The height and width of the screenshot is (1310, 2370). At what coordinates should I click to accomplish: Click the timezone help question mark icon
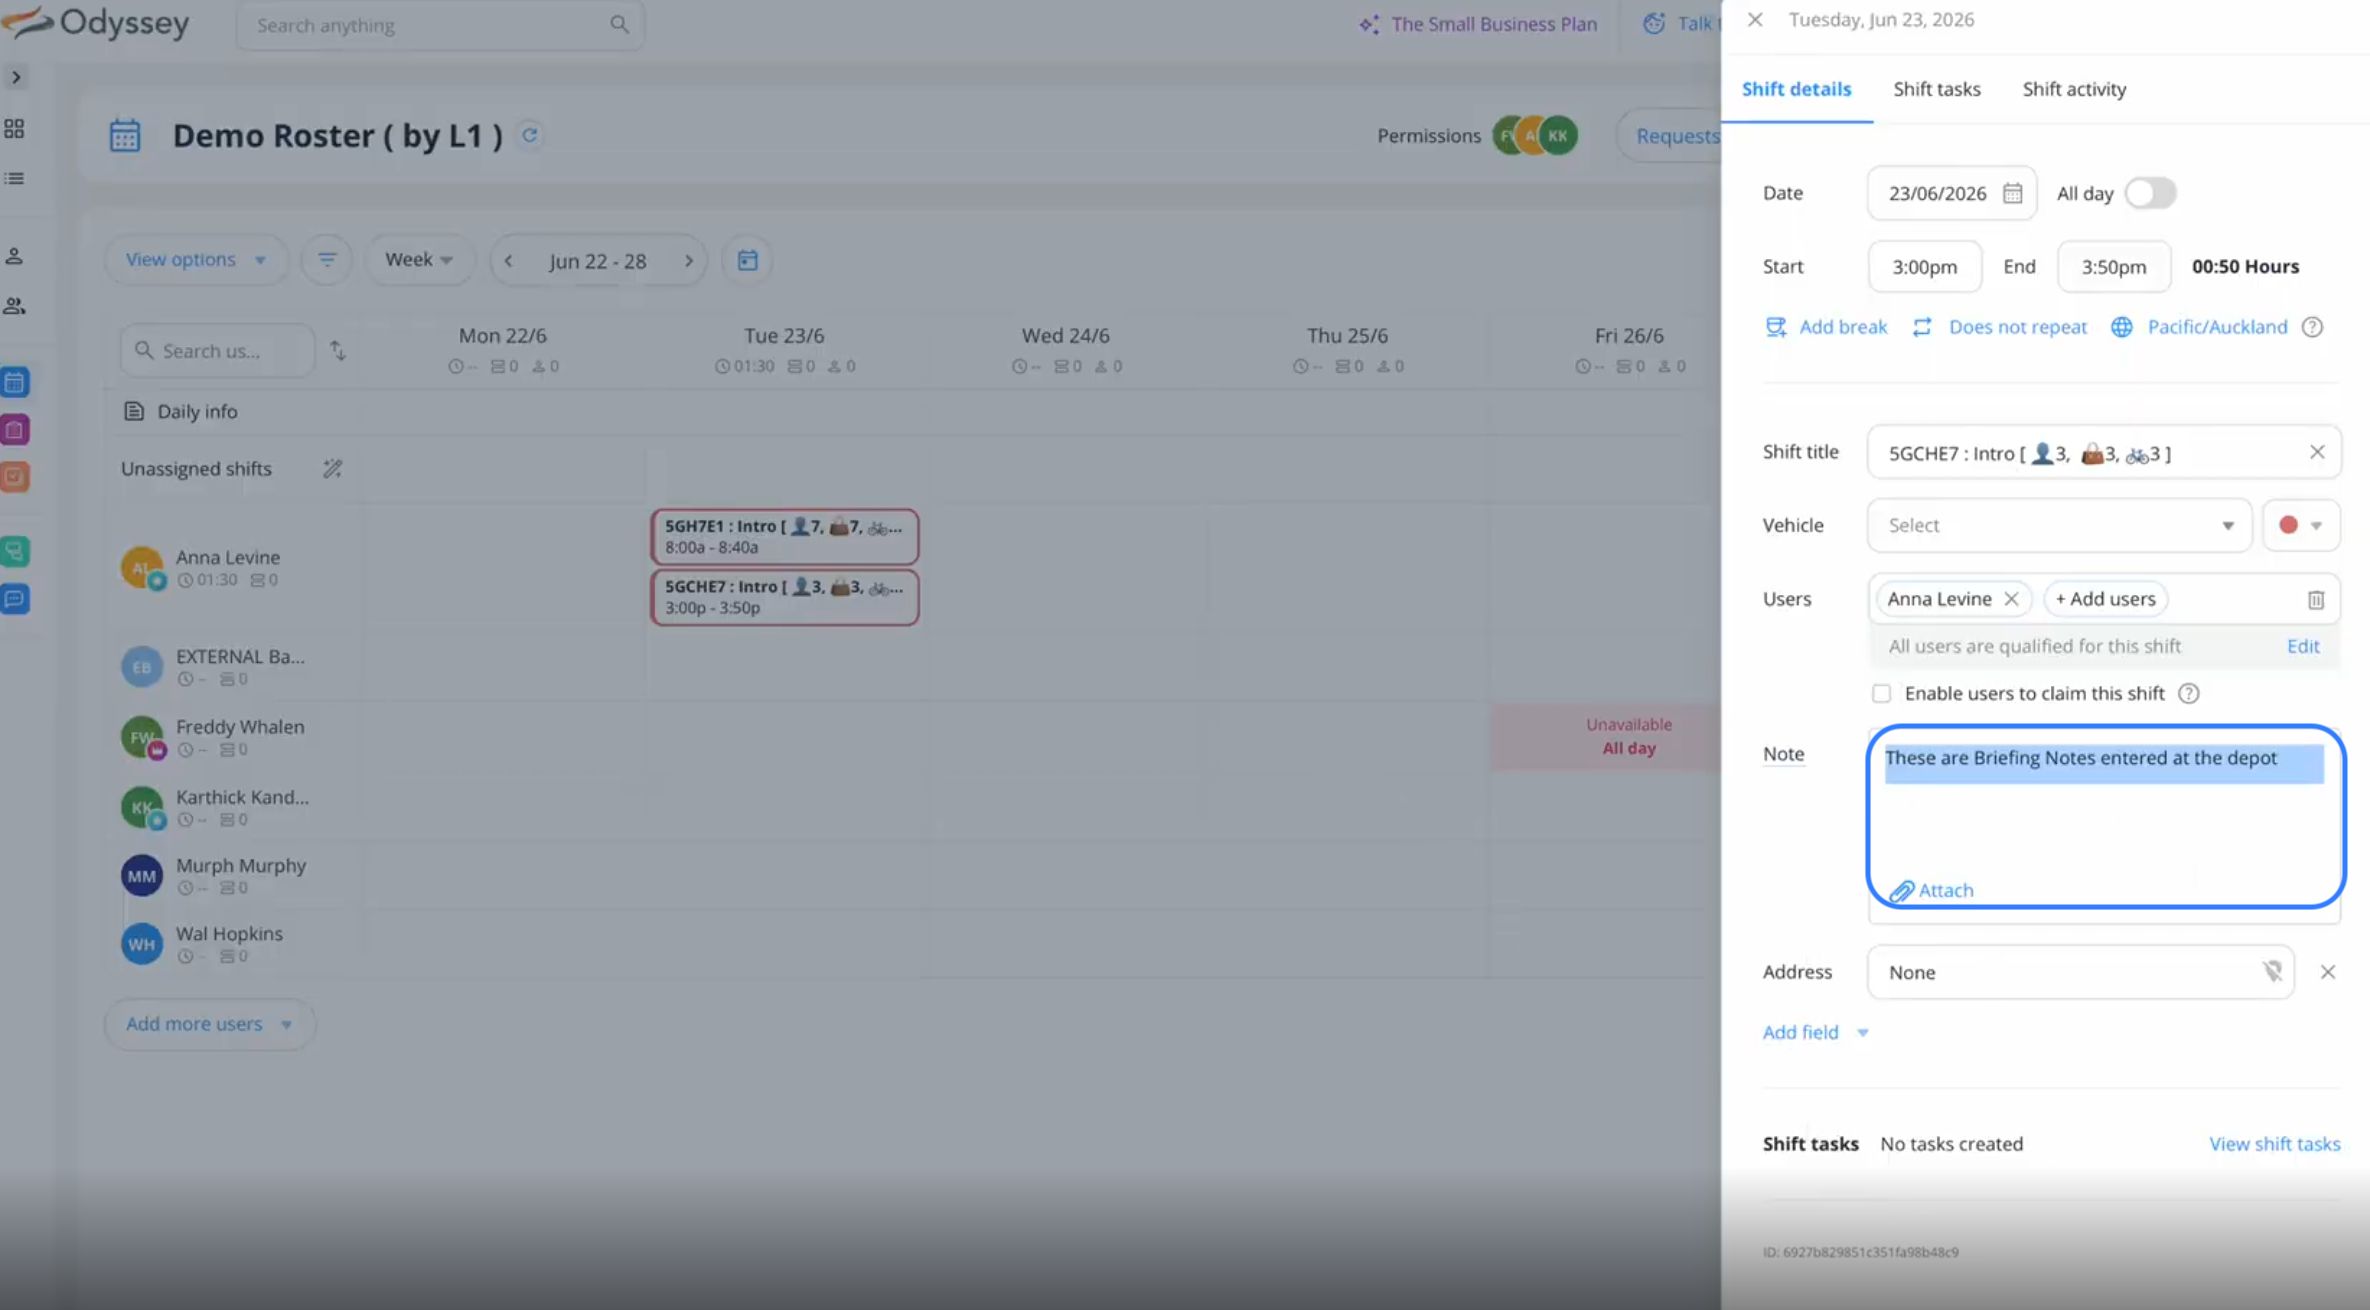click(x=2312, y=327)
